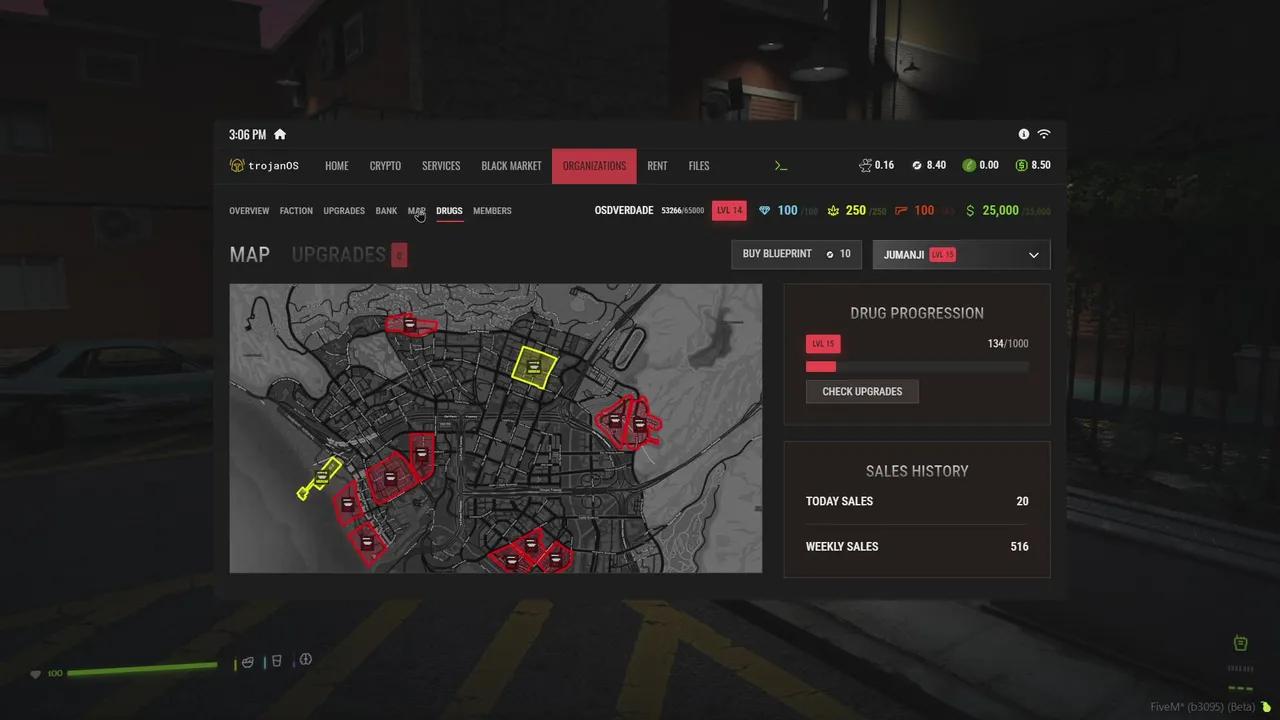The image size is (1280, 720).
Task: Click the green icon at bottom-right HUD
Action: (x=1240, y=643)
